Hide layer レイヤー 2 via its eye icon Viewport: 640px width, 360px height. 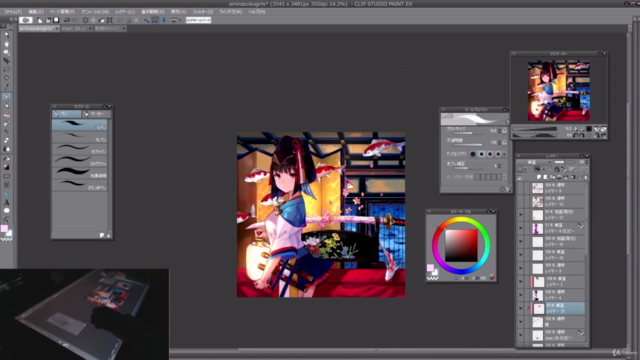point(520,282)
